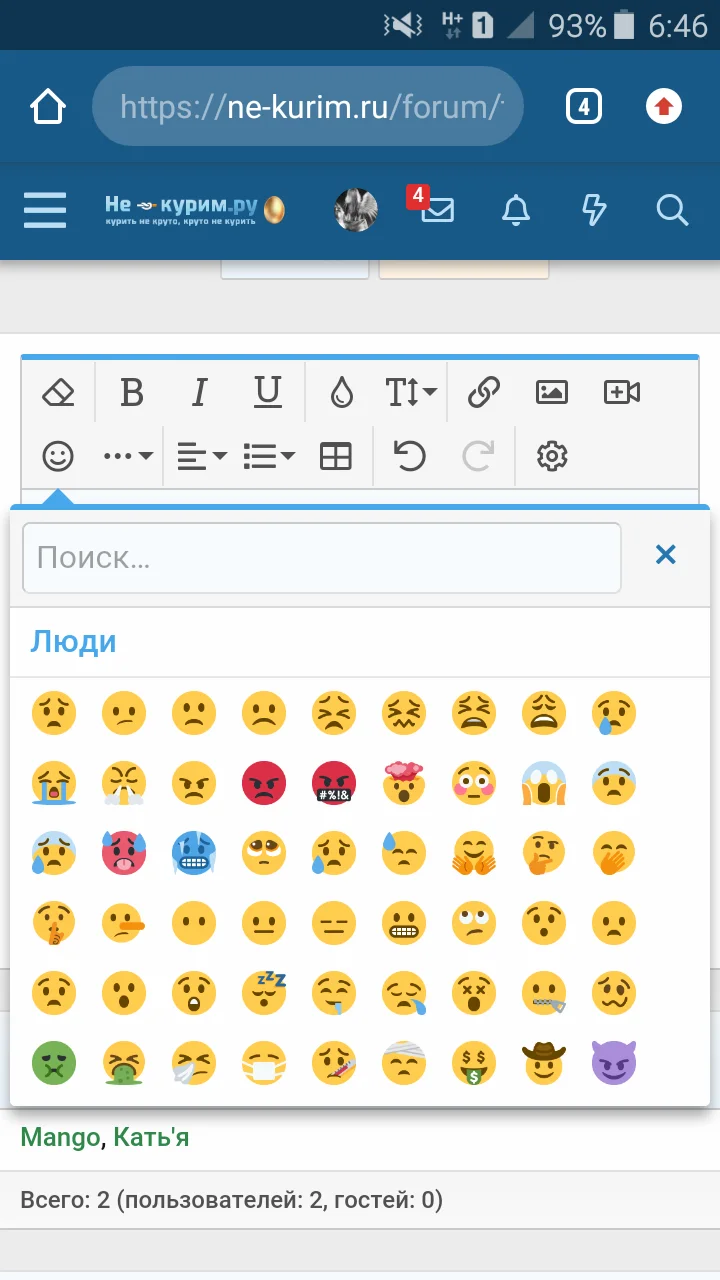Pick the crossed-out eyes dizzy face emoji
720x1280 pixels.
tap(474, 993)
